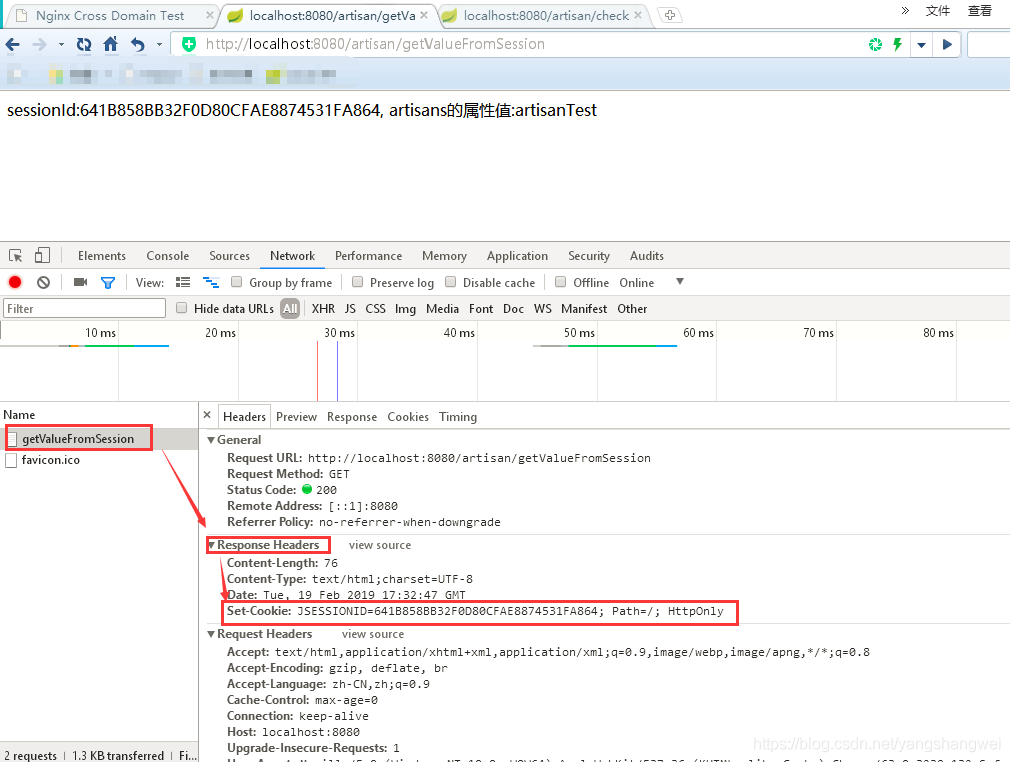The width and height of the screenshot is (1010, 762).
Task: Click the network Filter text field
Action: [84, 309]
